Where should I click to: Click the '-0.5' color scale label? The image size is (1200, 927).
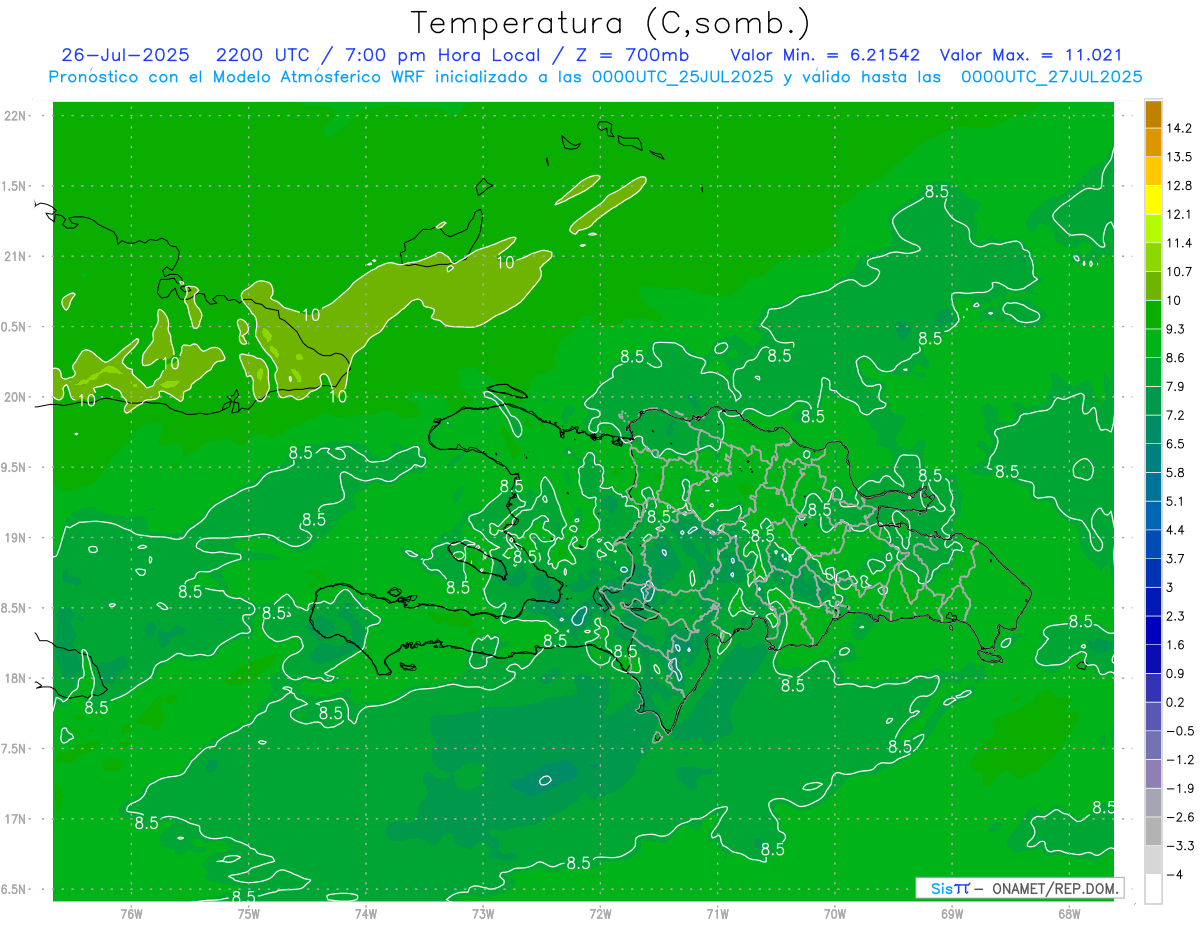(1179, 731)
